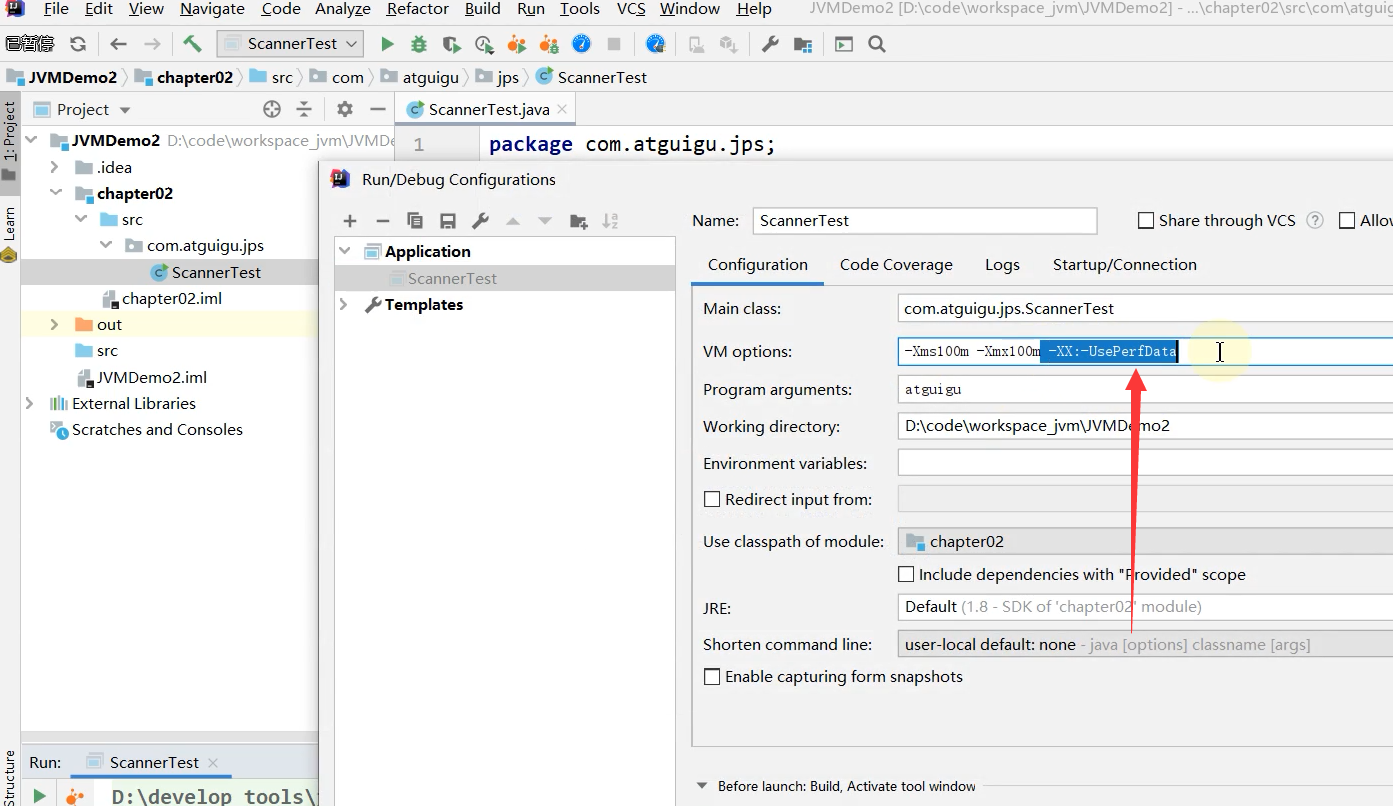Close the ScannerTest.java editor tab

coord(562,109)
